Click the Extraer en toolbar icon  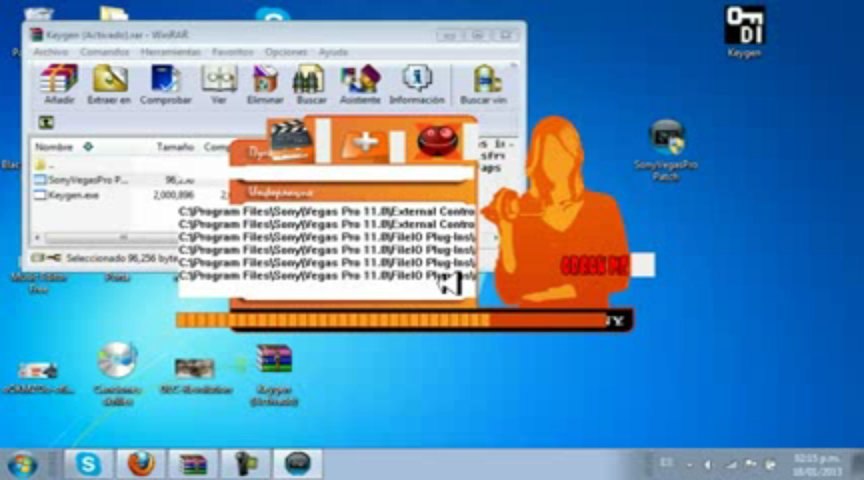coord(109,84)
